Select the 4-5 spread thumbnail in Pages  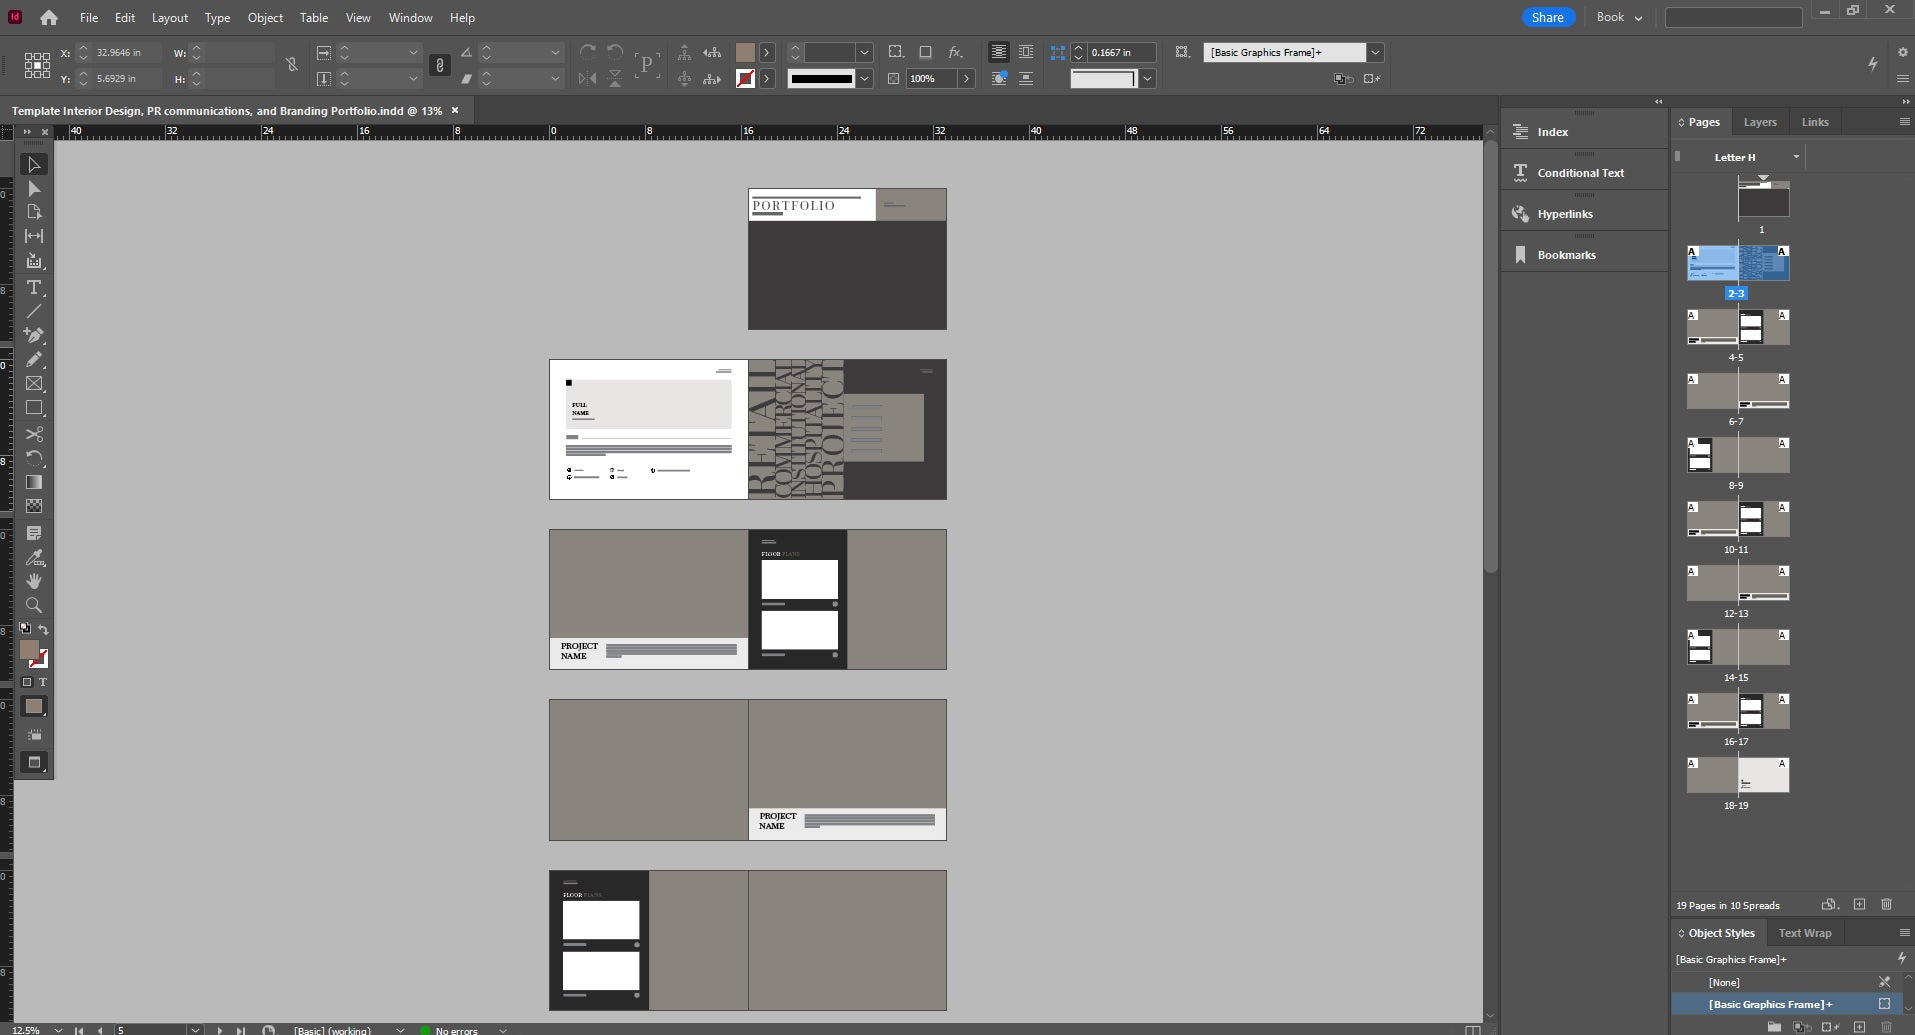[1737, 327]
